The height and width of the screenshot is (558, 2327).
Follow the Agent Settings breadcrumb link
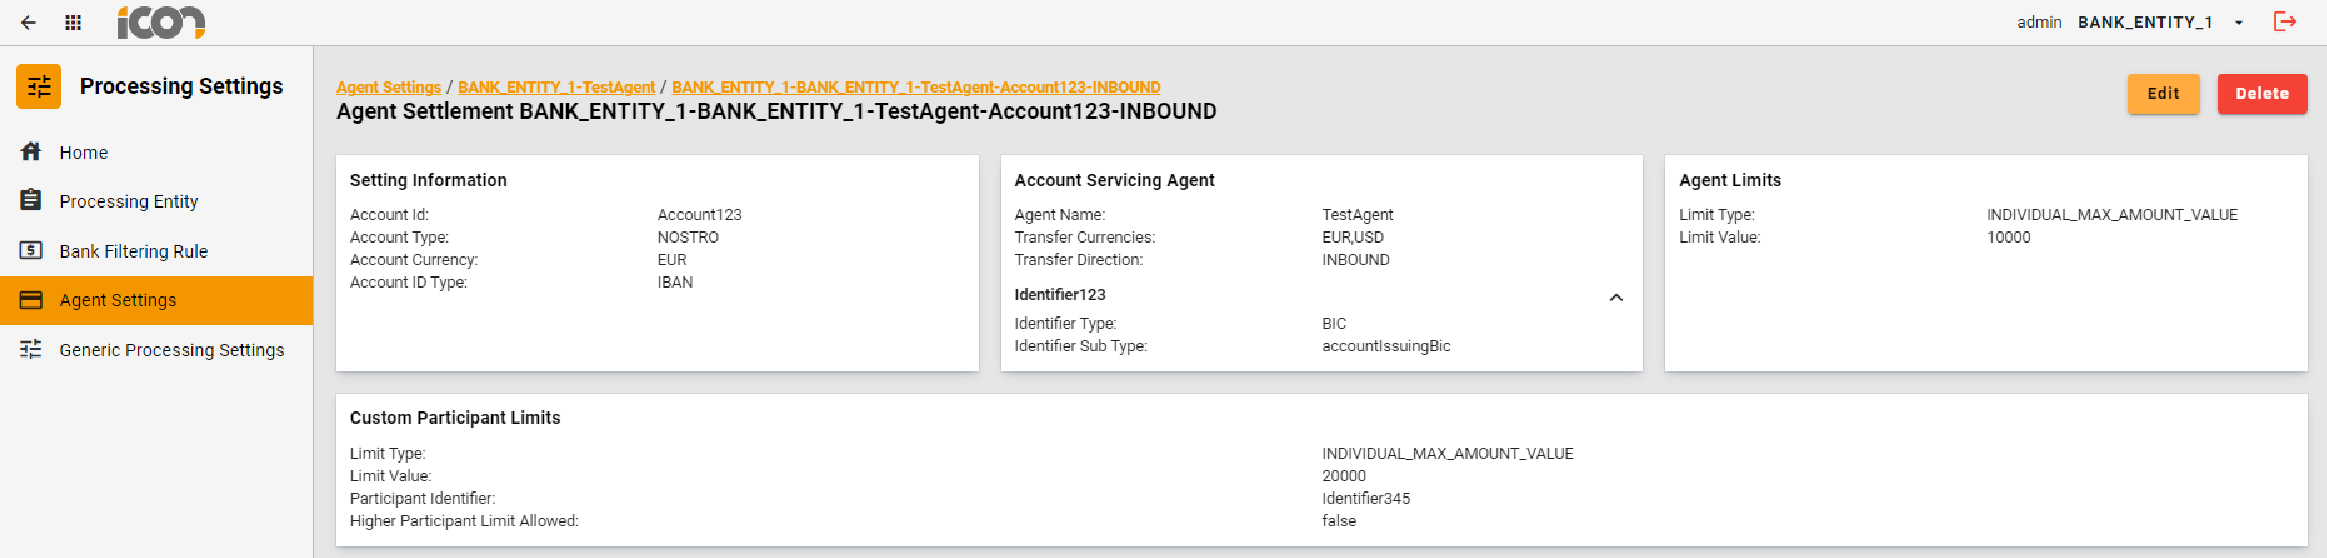[x=388, y=87]
